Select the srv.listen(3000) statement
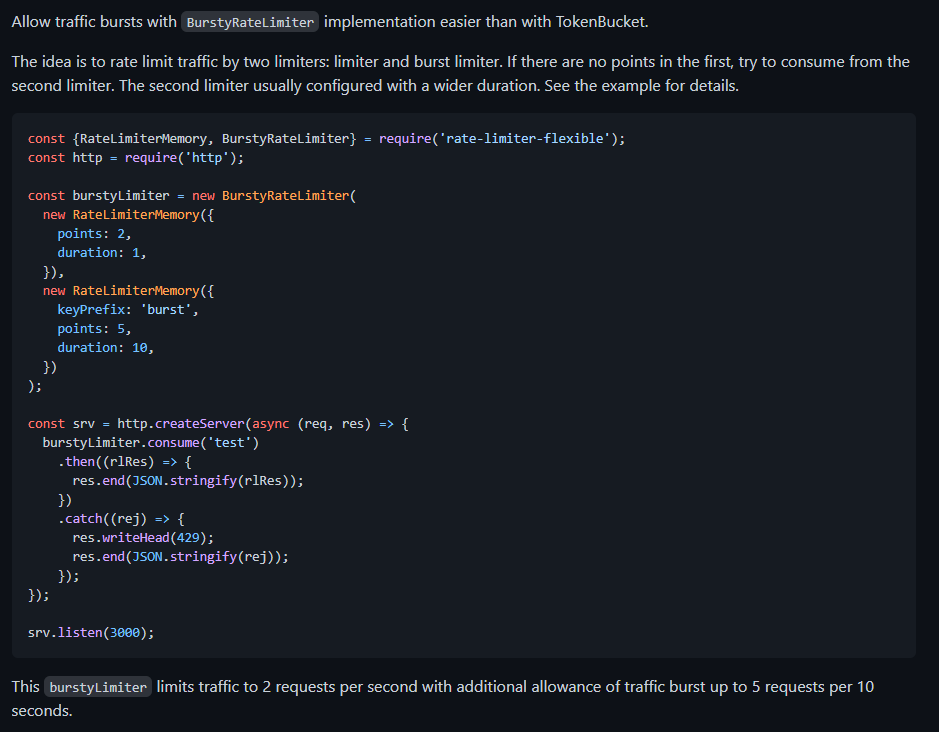The width and height of the screenshot is (939, 732). (x=91, y=632)
